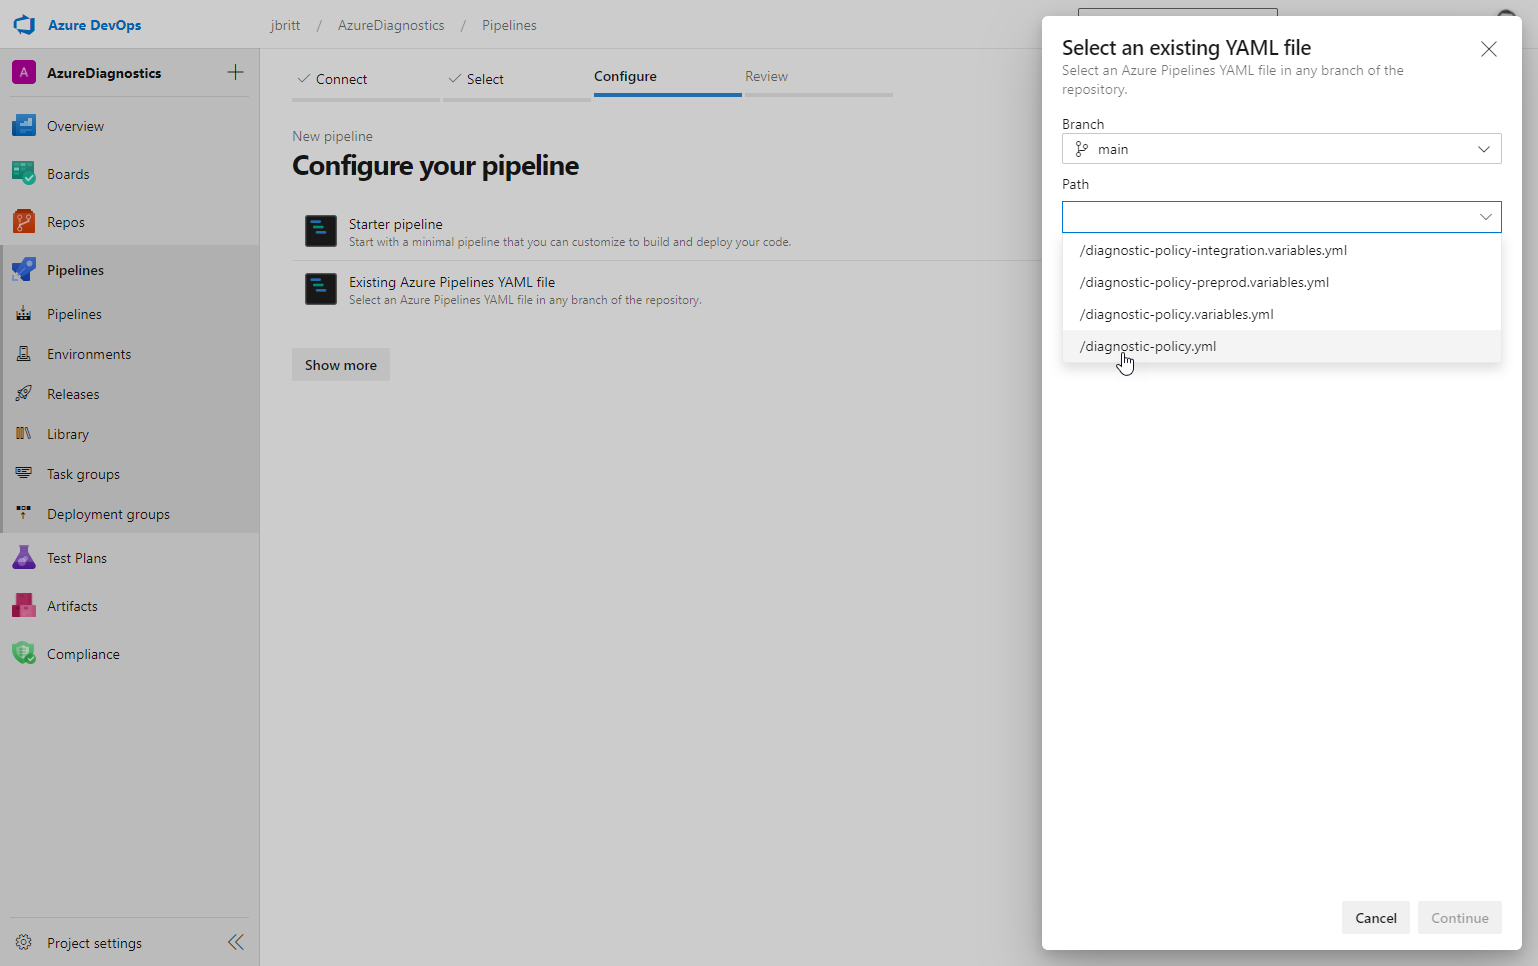
Task: Click the jbritt breadcrumb link
Action: (285, 25)
